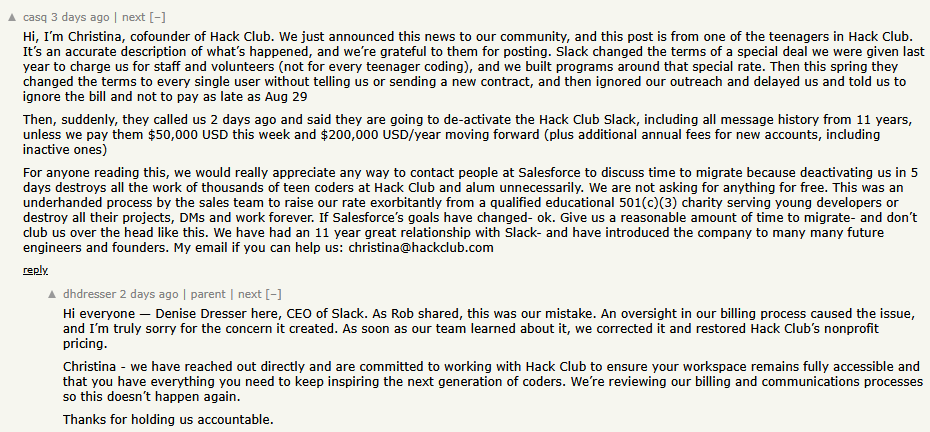Click paragraph starting 'Hi everyone — Denise Dresser'
Screen dimensions: 930x432
pos(492,328)
